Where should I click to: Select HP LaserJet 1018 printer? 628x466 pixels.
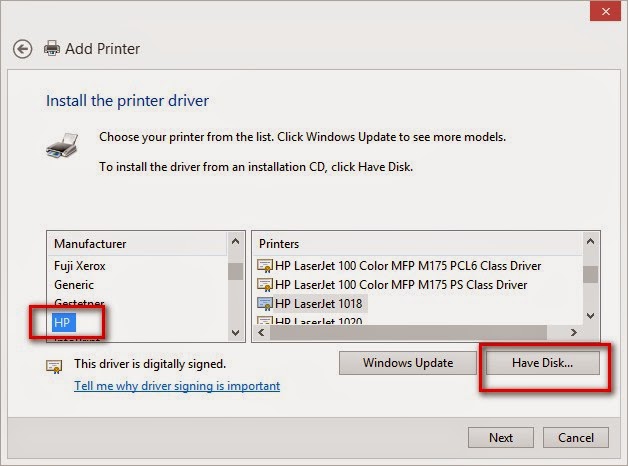319,304
